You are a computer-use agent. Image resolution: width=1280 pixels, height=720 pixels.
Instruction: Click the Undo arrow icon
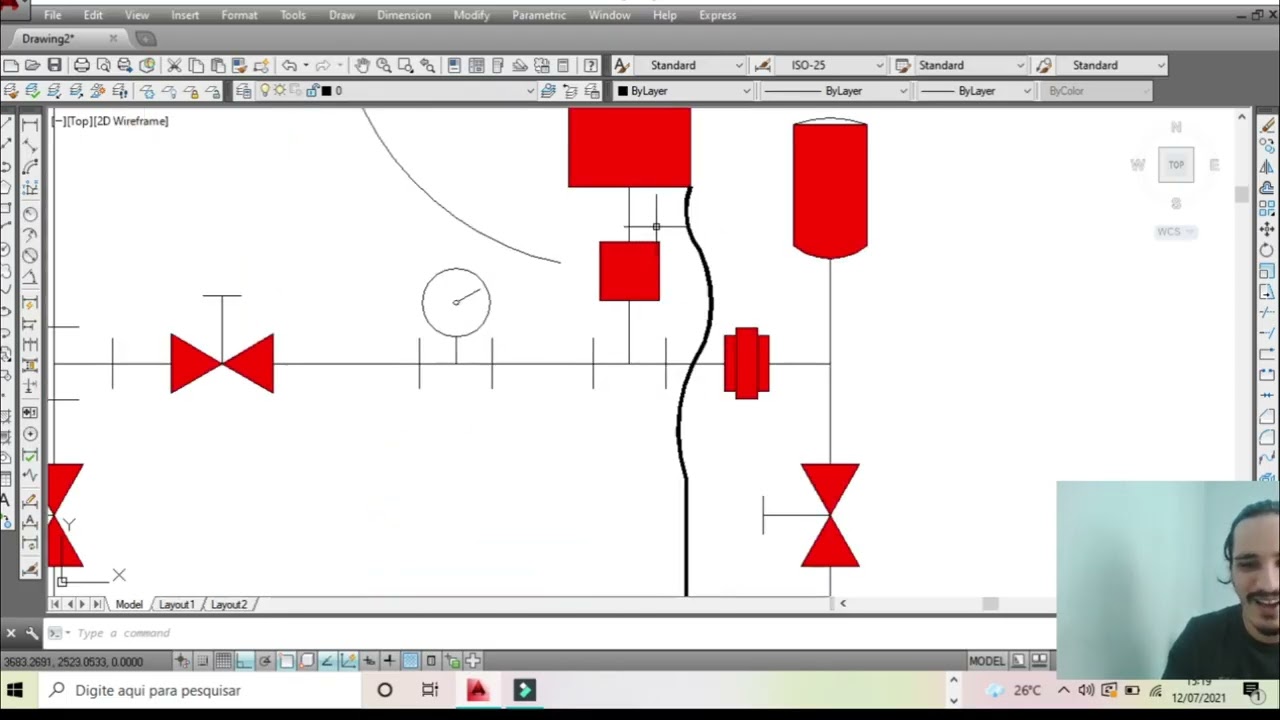pyautogui.click(x=289, y=65)
